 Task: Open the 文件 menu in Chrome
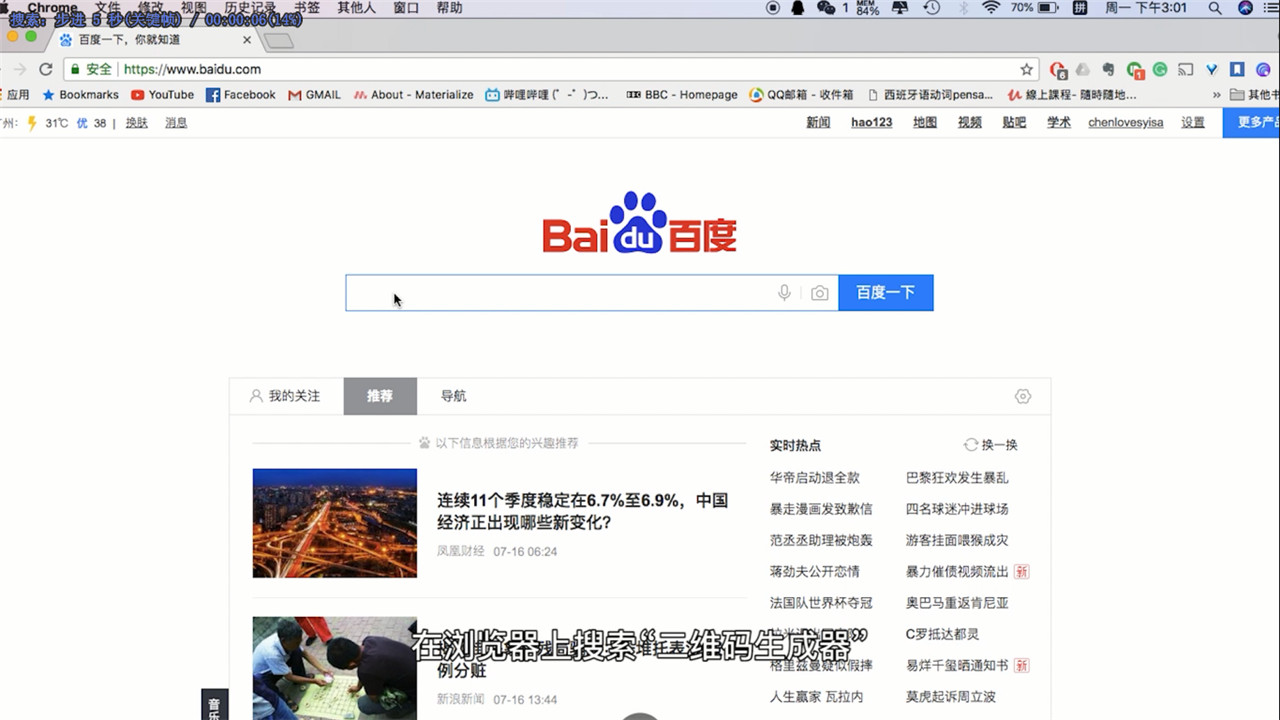click(x=107, y=8)
